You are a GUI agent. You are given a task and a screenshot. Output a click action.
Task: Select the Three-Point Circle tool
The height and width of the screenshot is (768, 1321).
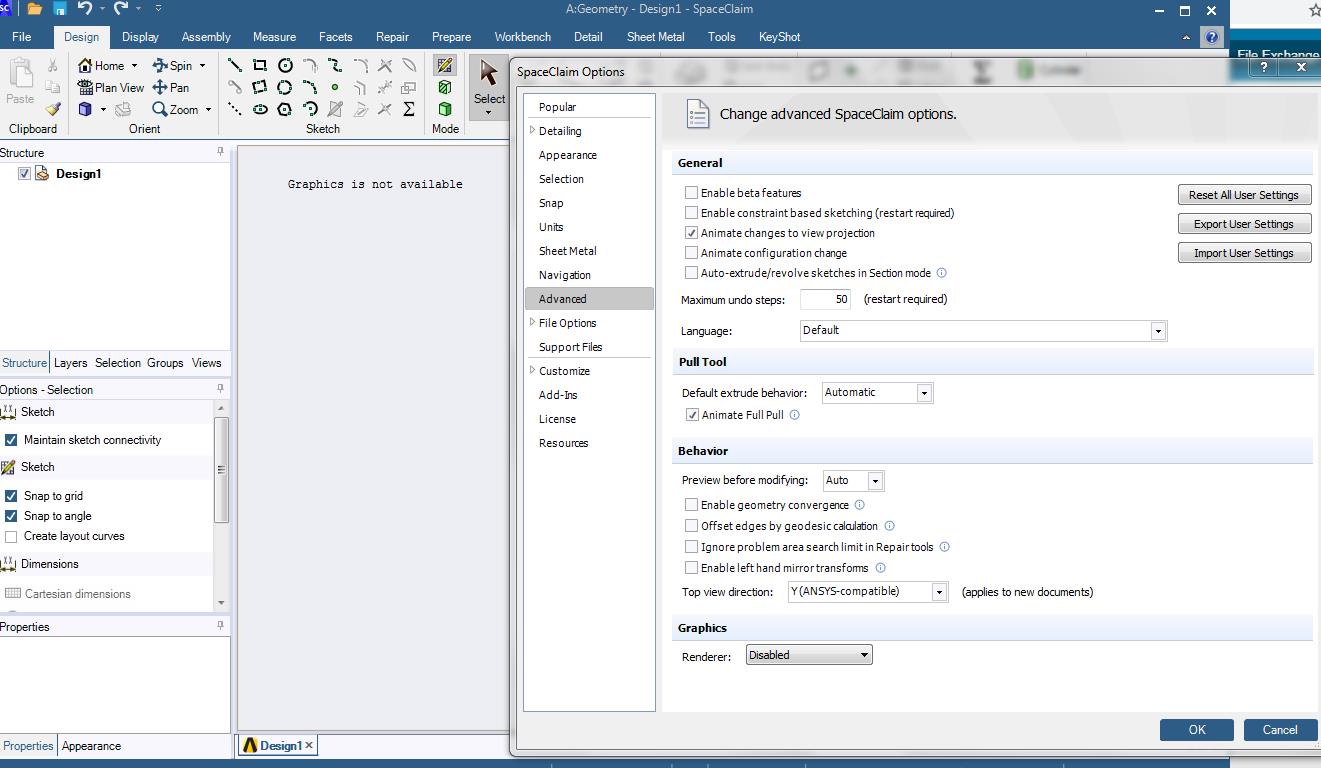pos(285,87)
